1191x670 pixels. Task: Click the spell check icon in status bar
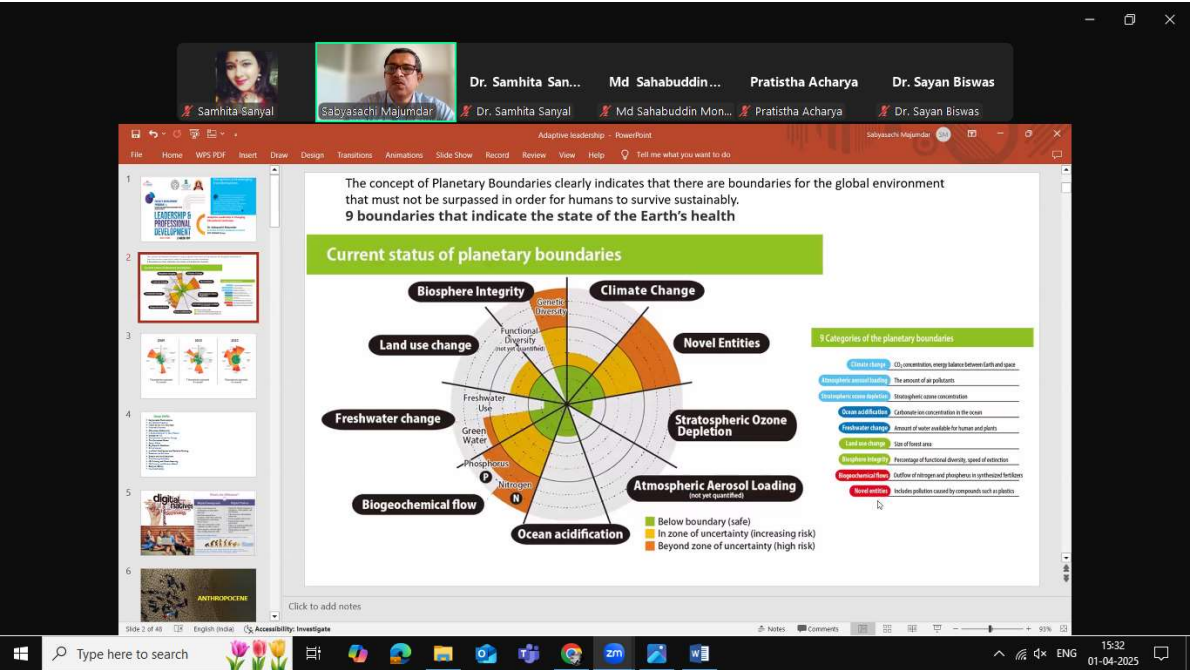pyautogui.click(x=178, y=629)
